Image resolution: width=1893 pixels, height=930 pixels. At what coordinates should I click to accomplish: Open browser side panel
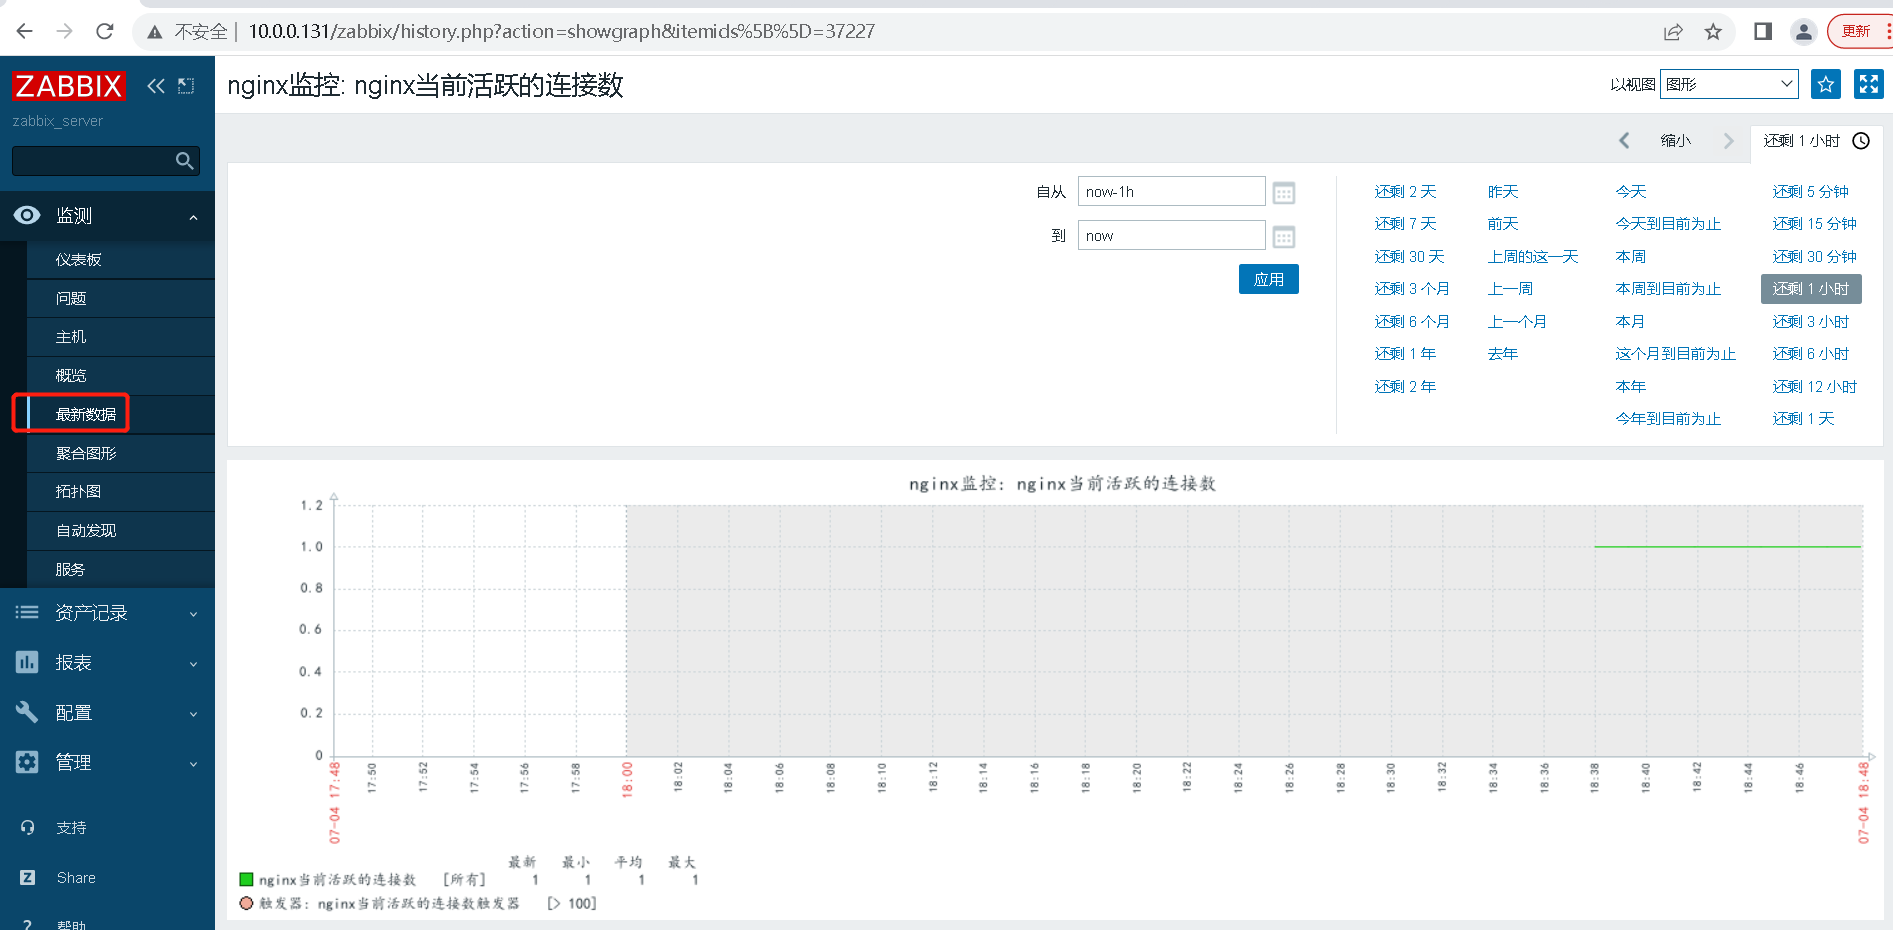coord(1763,32)
